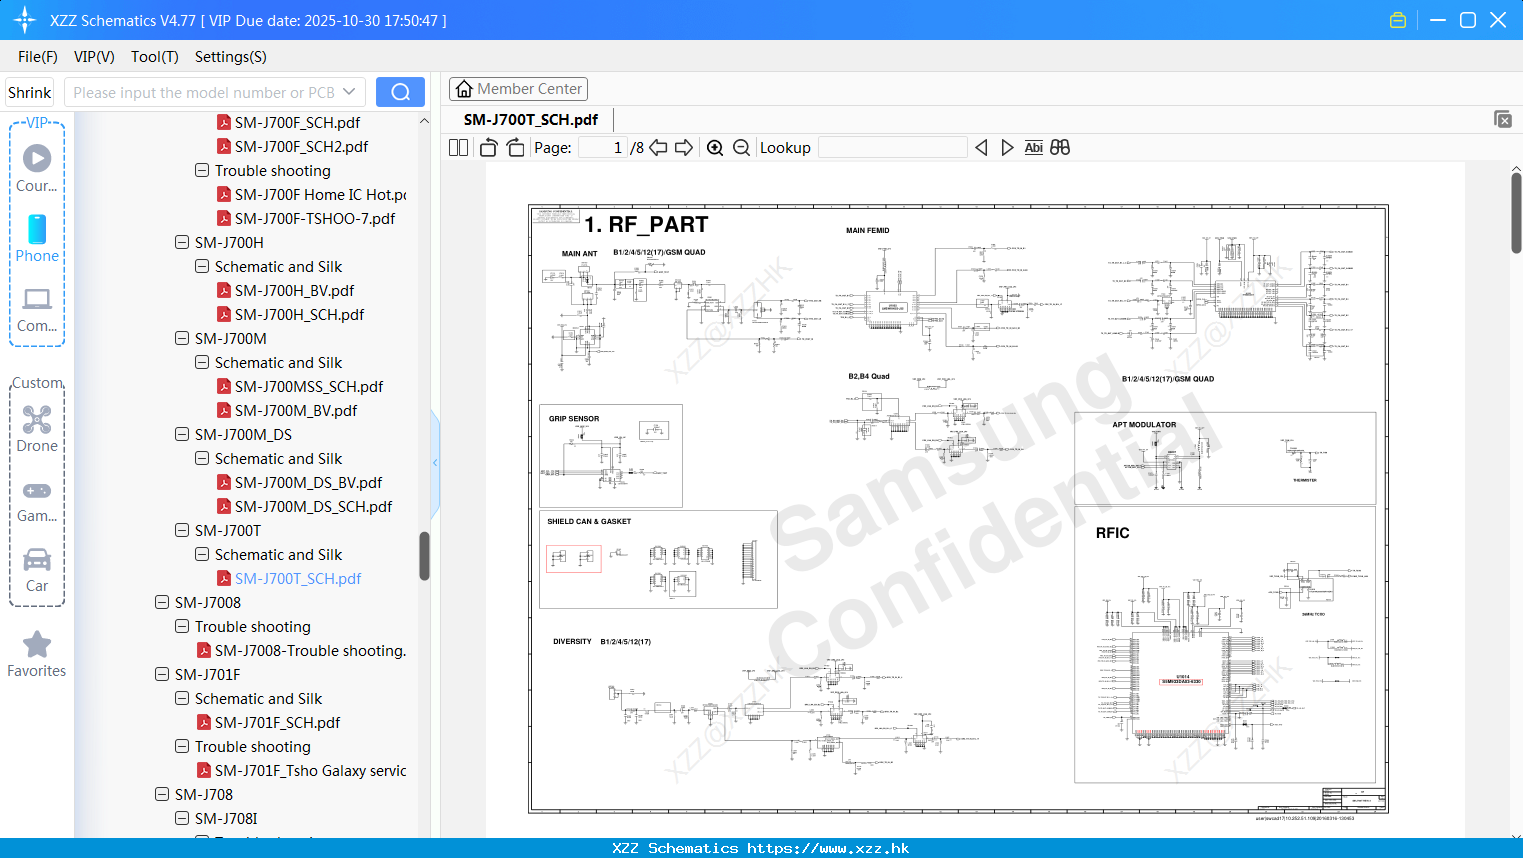Open the Member Center
The image size is (1523, 858).
tap(518, 89)
